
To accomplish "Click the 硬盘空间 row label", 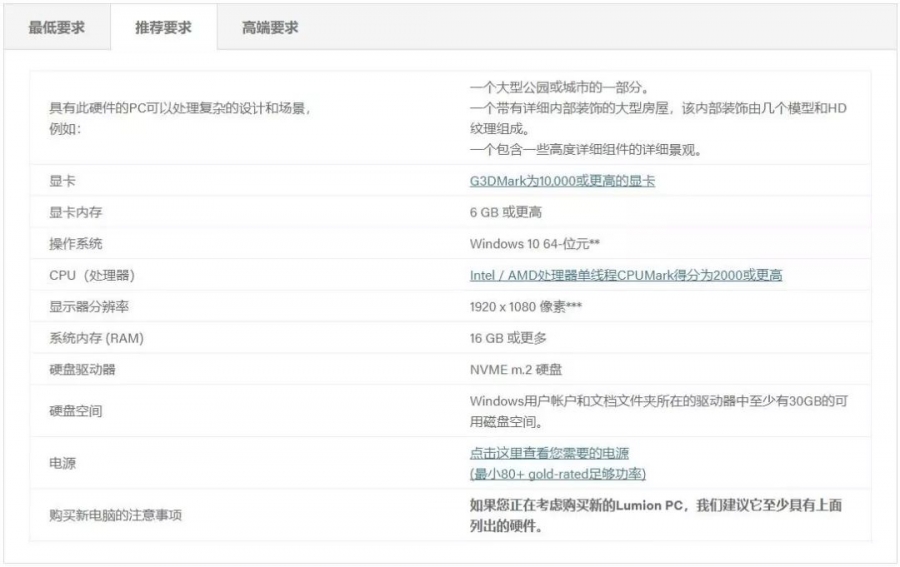I will pos(75,411).
